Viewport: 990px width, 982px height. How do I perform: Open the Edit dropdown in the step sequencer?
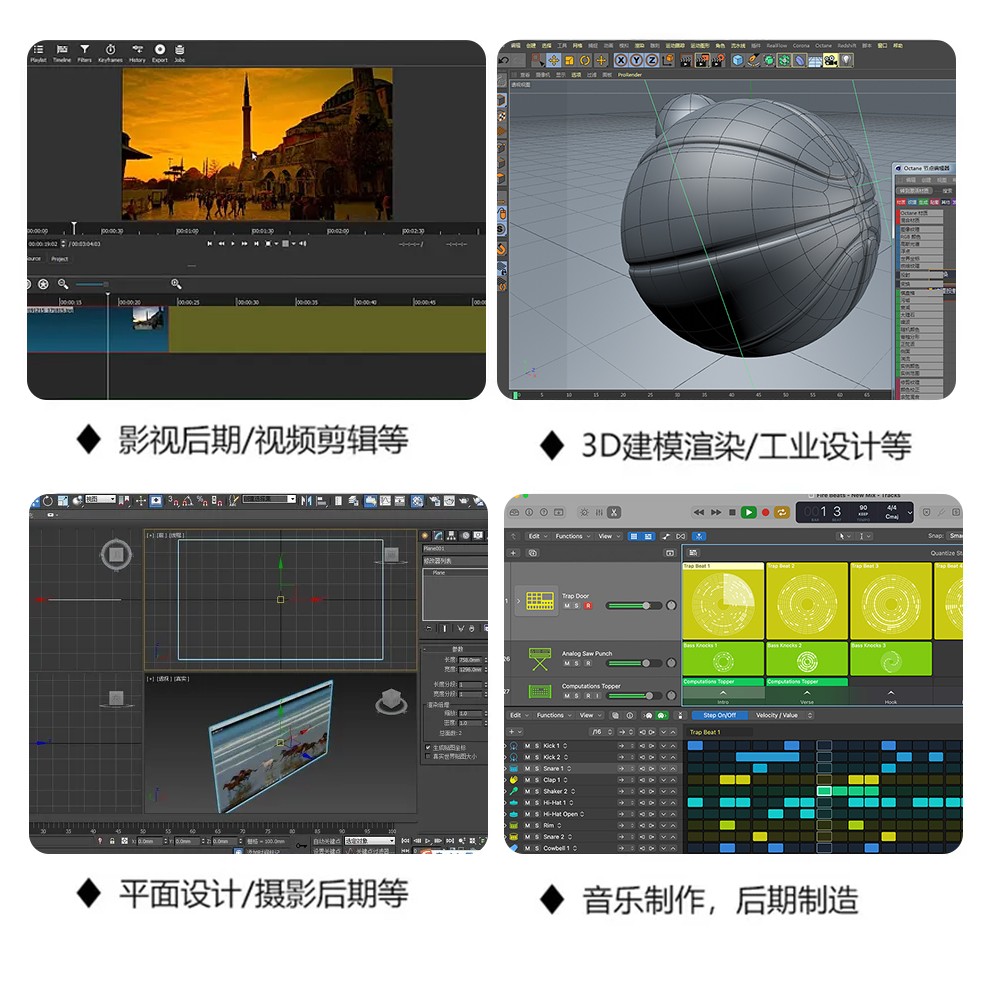click(x=519, y=716)
